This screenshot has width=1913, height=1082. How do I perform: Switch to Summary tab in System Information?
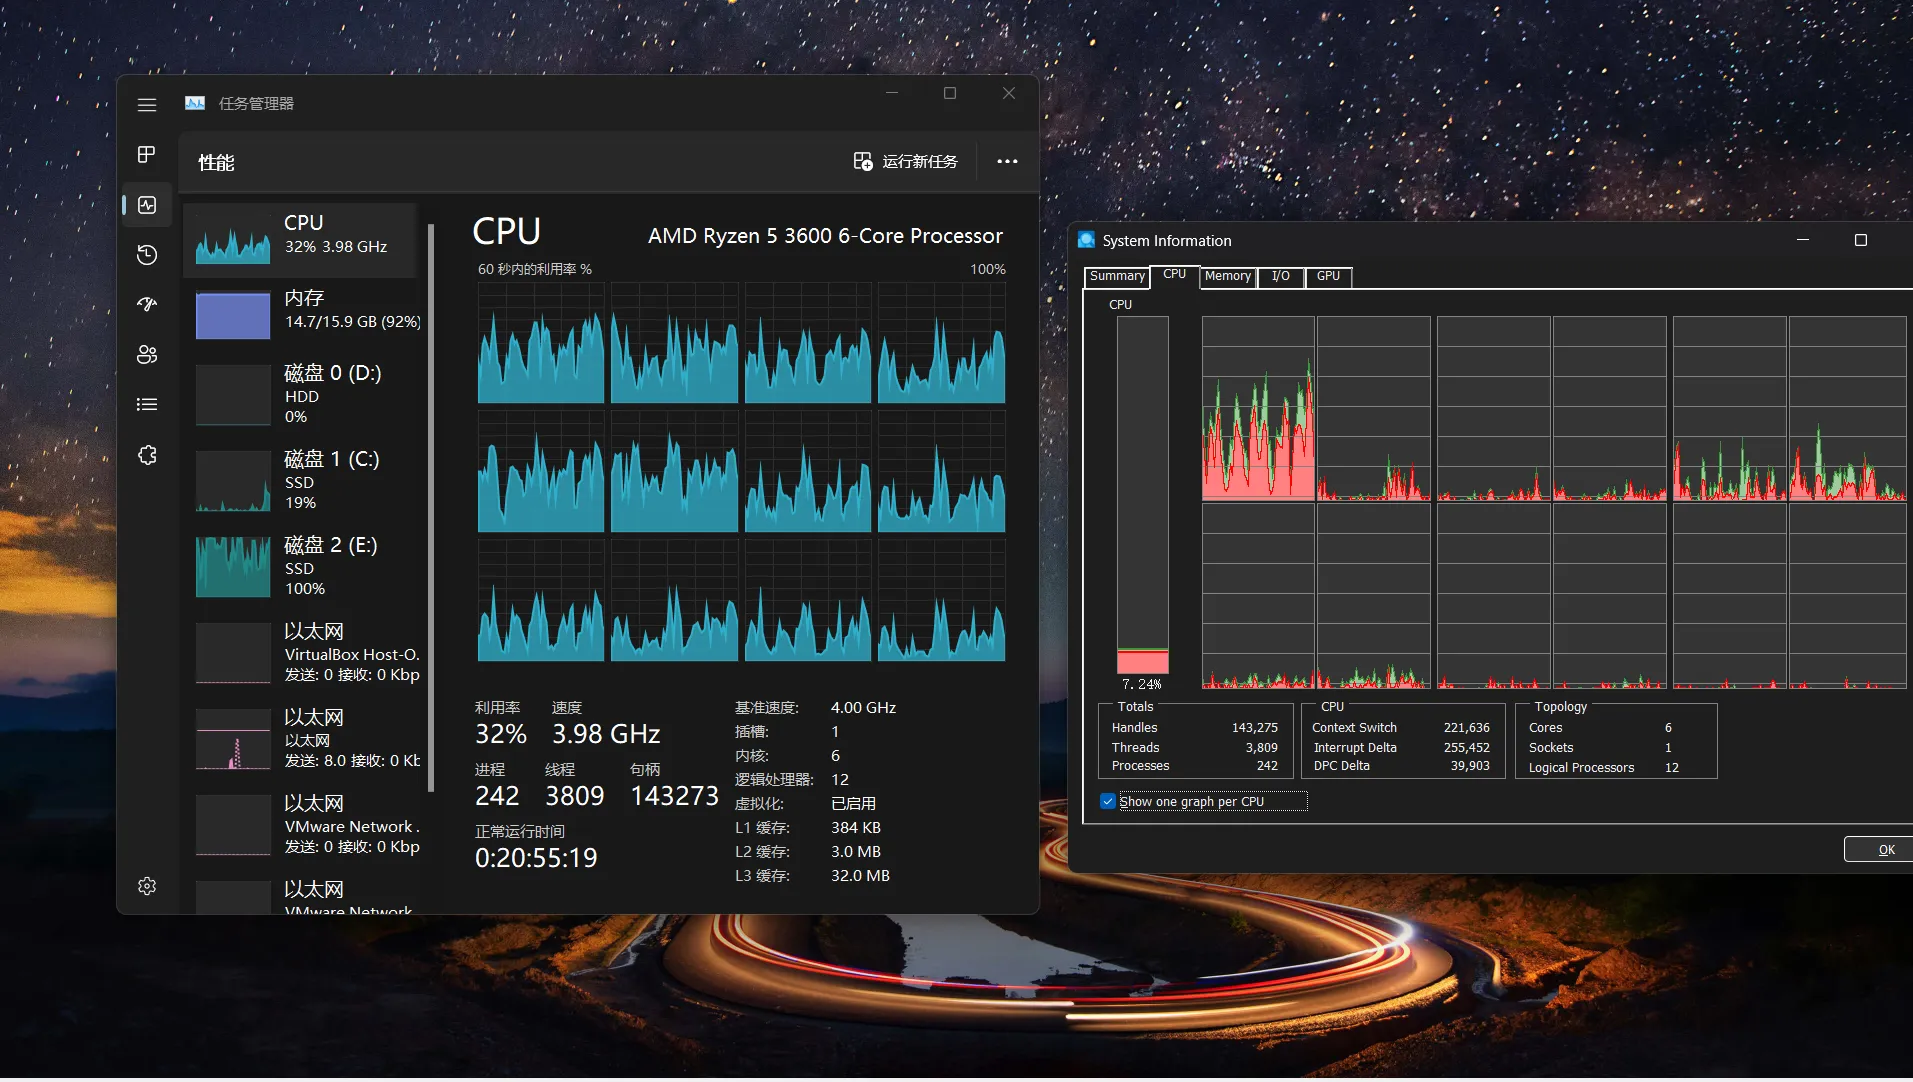point(1117,277)
